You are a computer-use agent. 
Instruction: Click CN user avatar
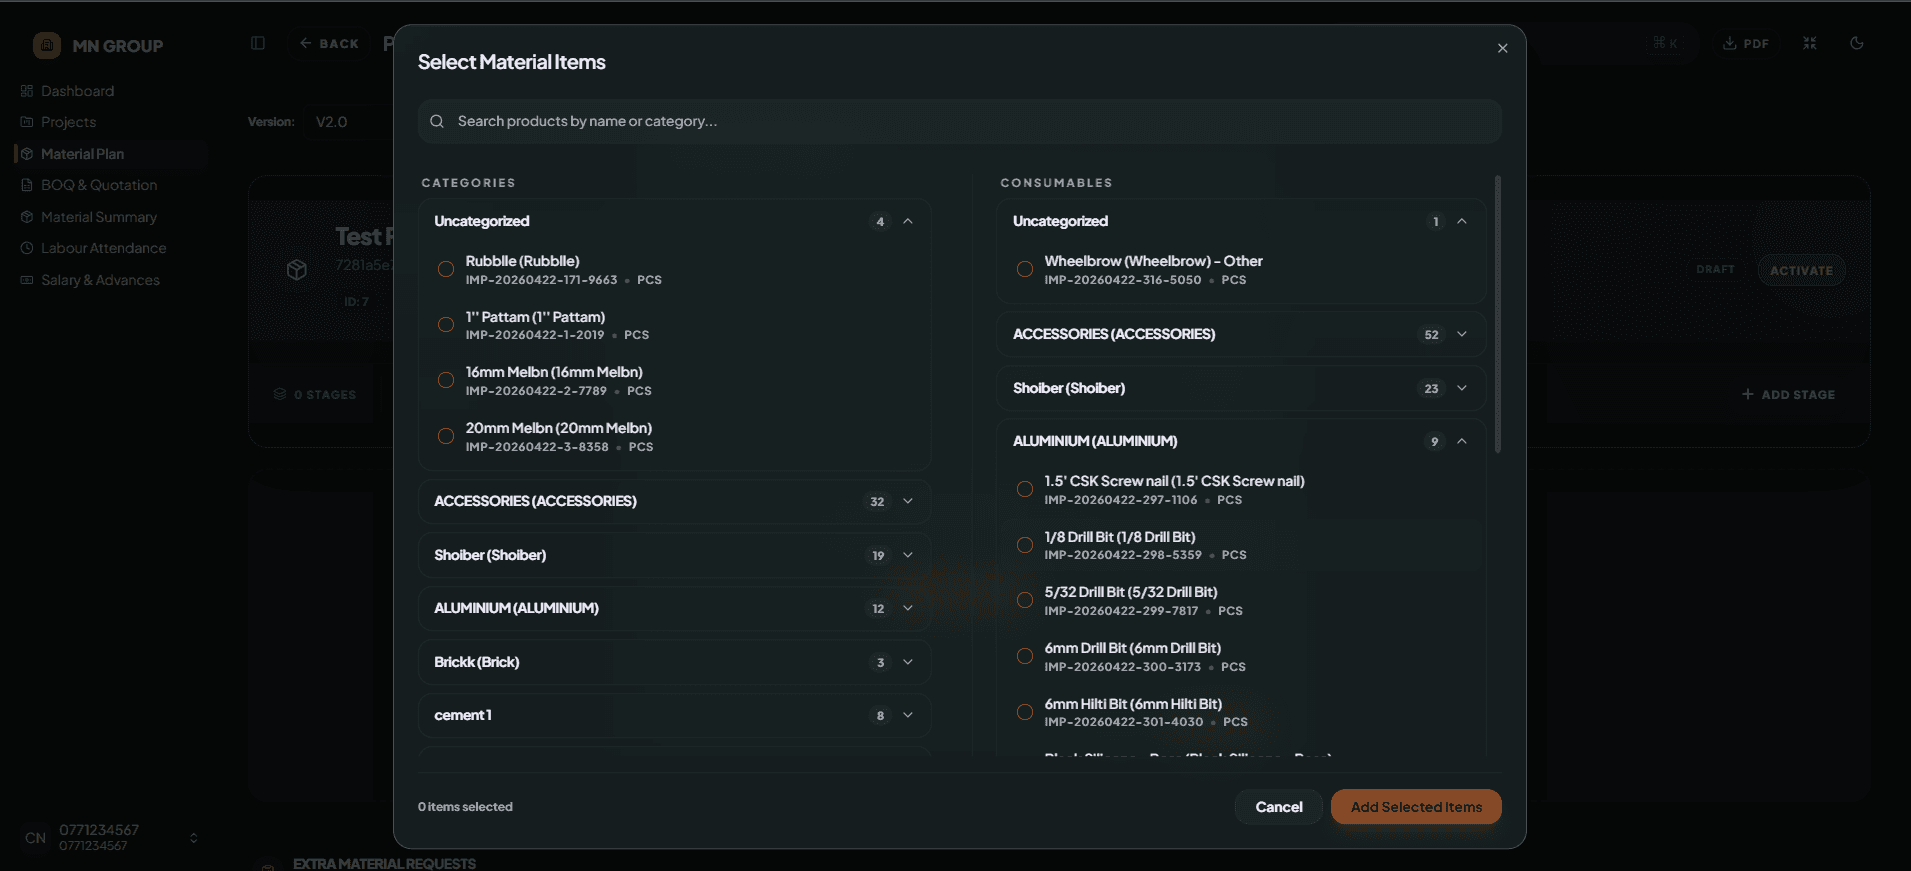(36, 838)
